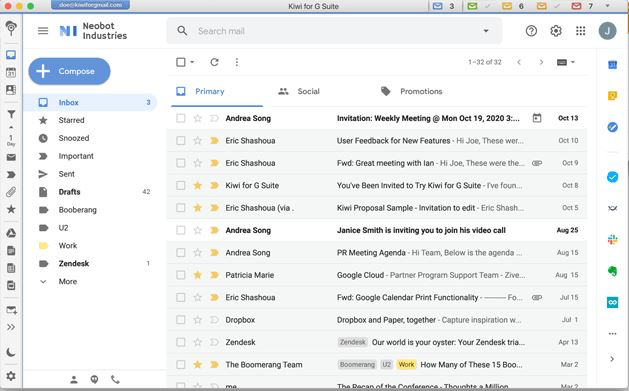Open Tasks add-on in right panel
This screenshot has width=629, height=391.
pyautogui.click(x=612, y=127)
